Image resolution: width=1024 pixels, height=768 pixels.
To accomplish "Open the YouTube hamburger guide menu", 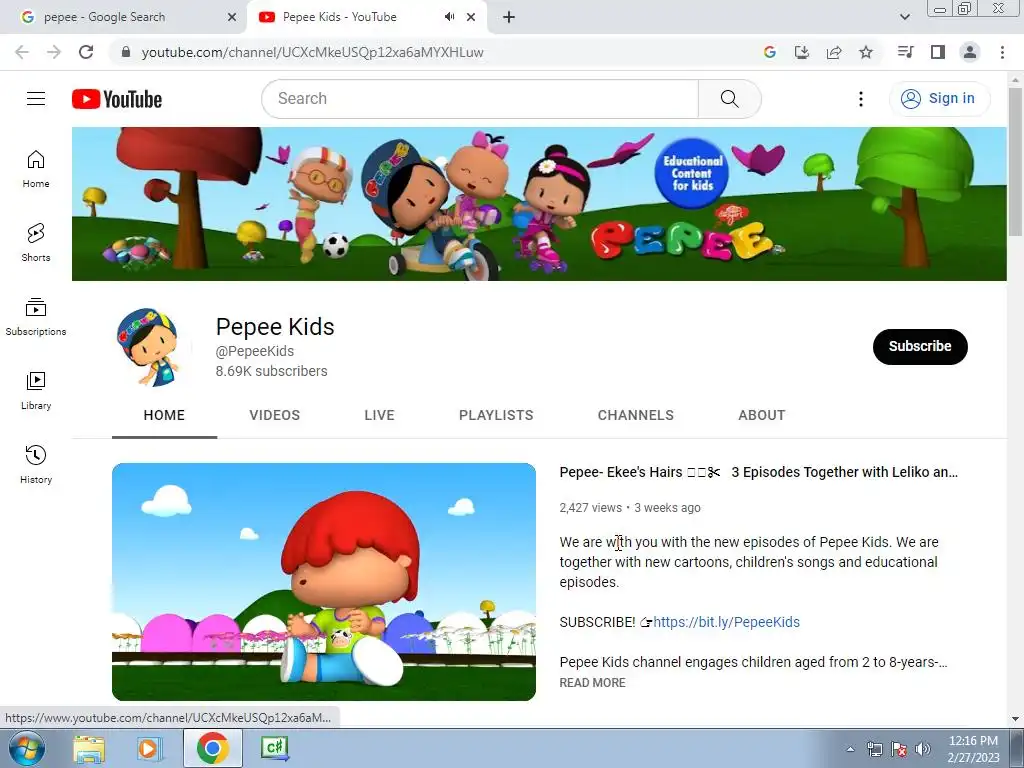I will 36,99.
